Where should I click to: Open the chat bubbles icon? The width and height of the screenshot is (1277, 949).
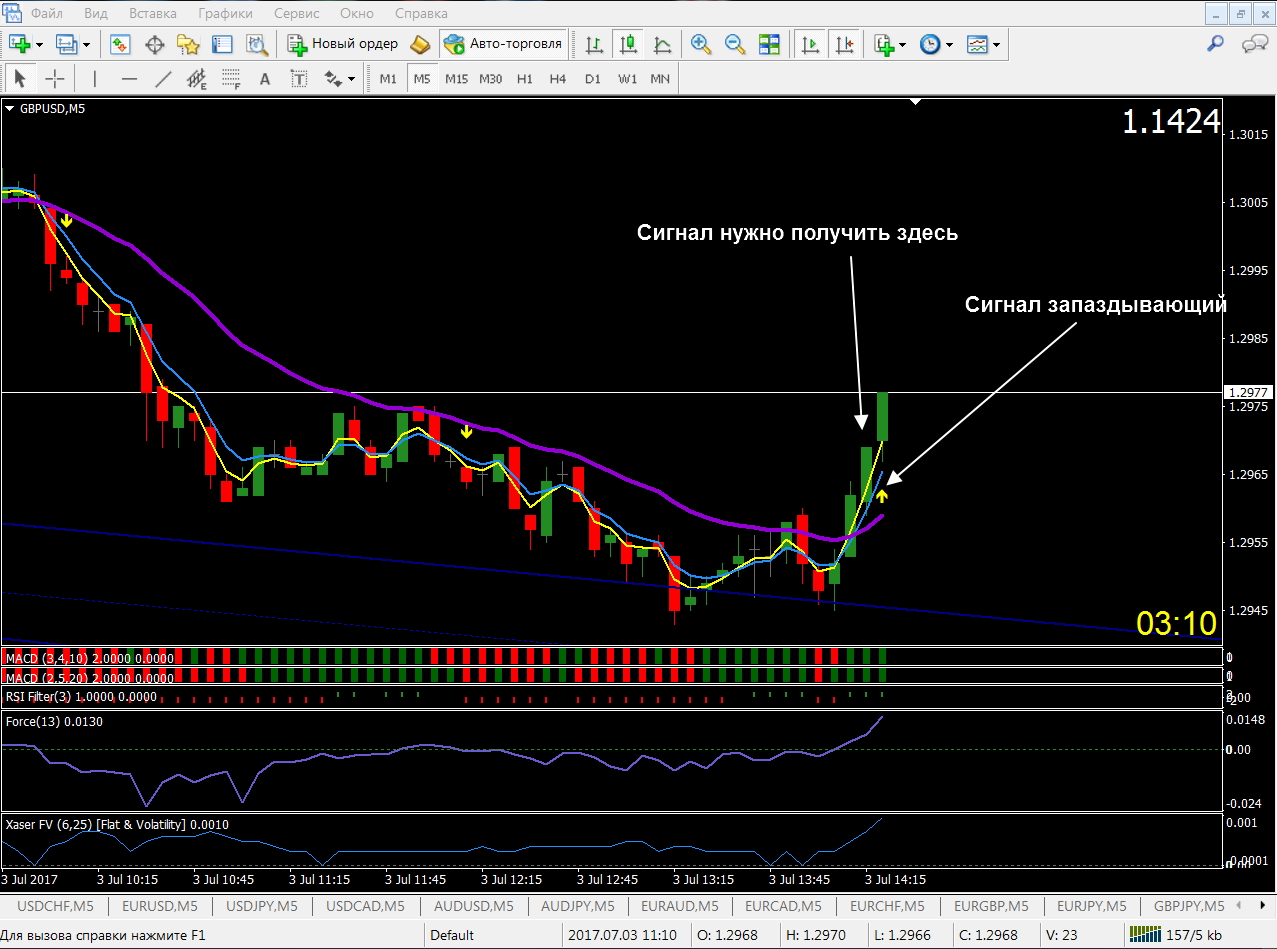(x=1254, y=43)
